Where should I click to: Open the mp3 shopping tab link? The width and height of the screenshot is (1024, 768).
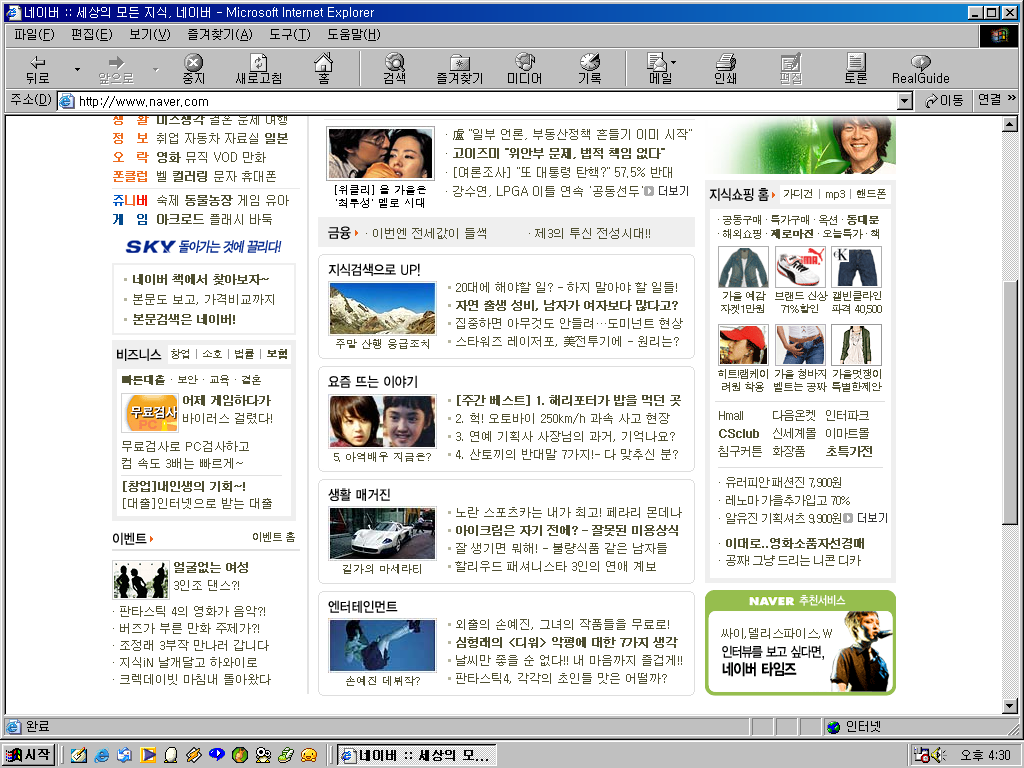pos(835,194)
